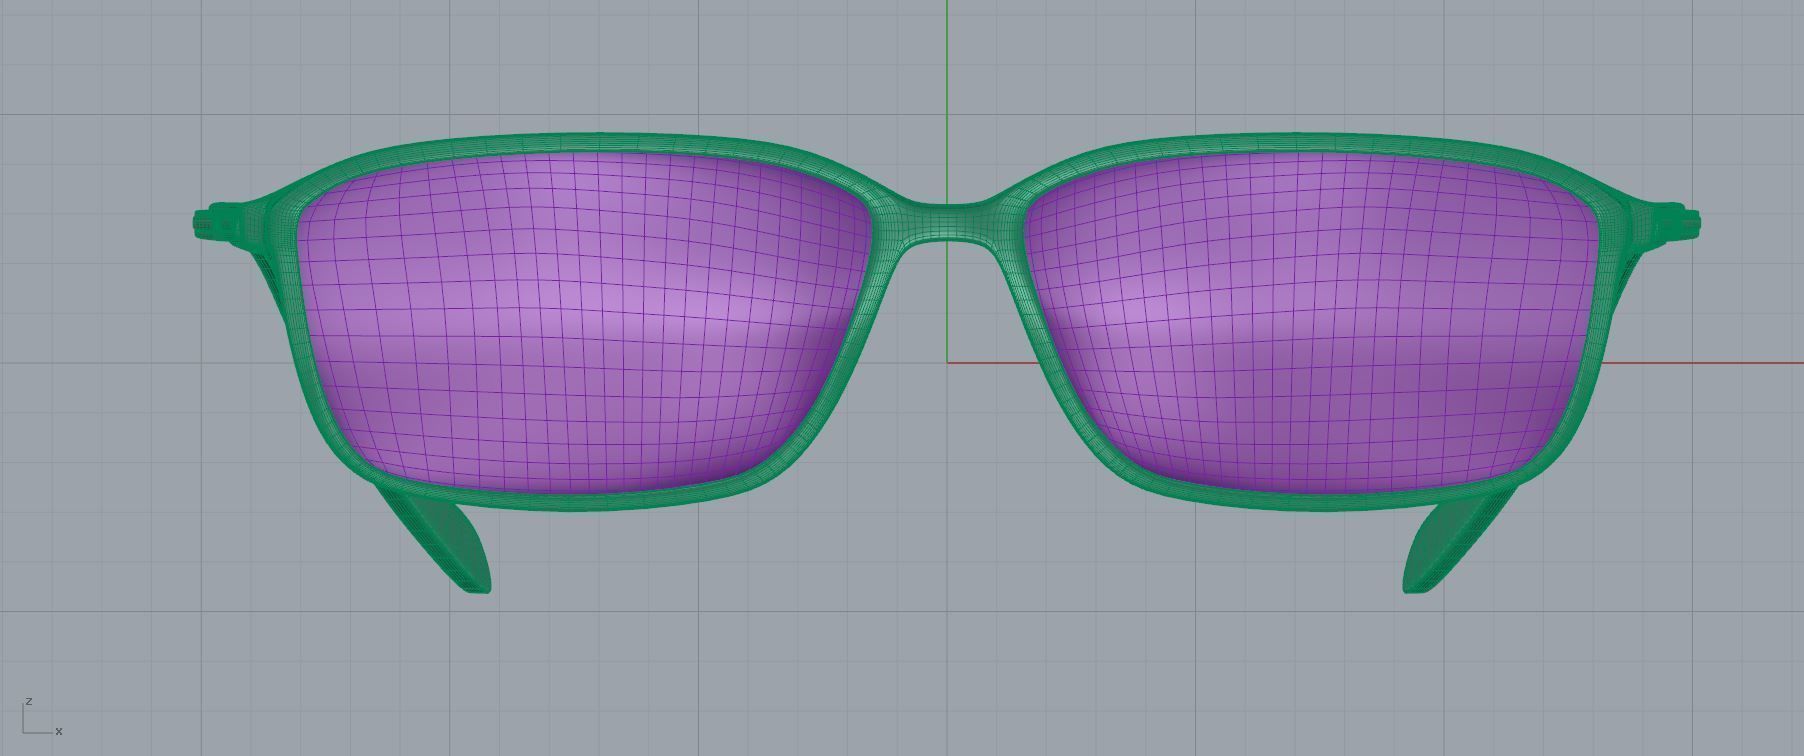Pick the green nose bridge of the frame

948,222
